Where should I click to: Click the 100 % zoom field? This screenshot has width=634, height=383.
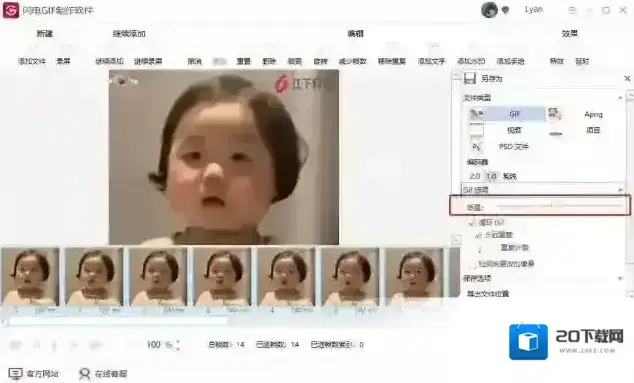pos(159,345)
